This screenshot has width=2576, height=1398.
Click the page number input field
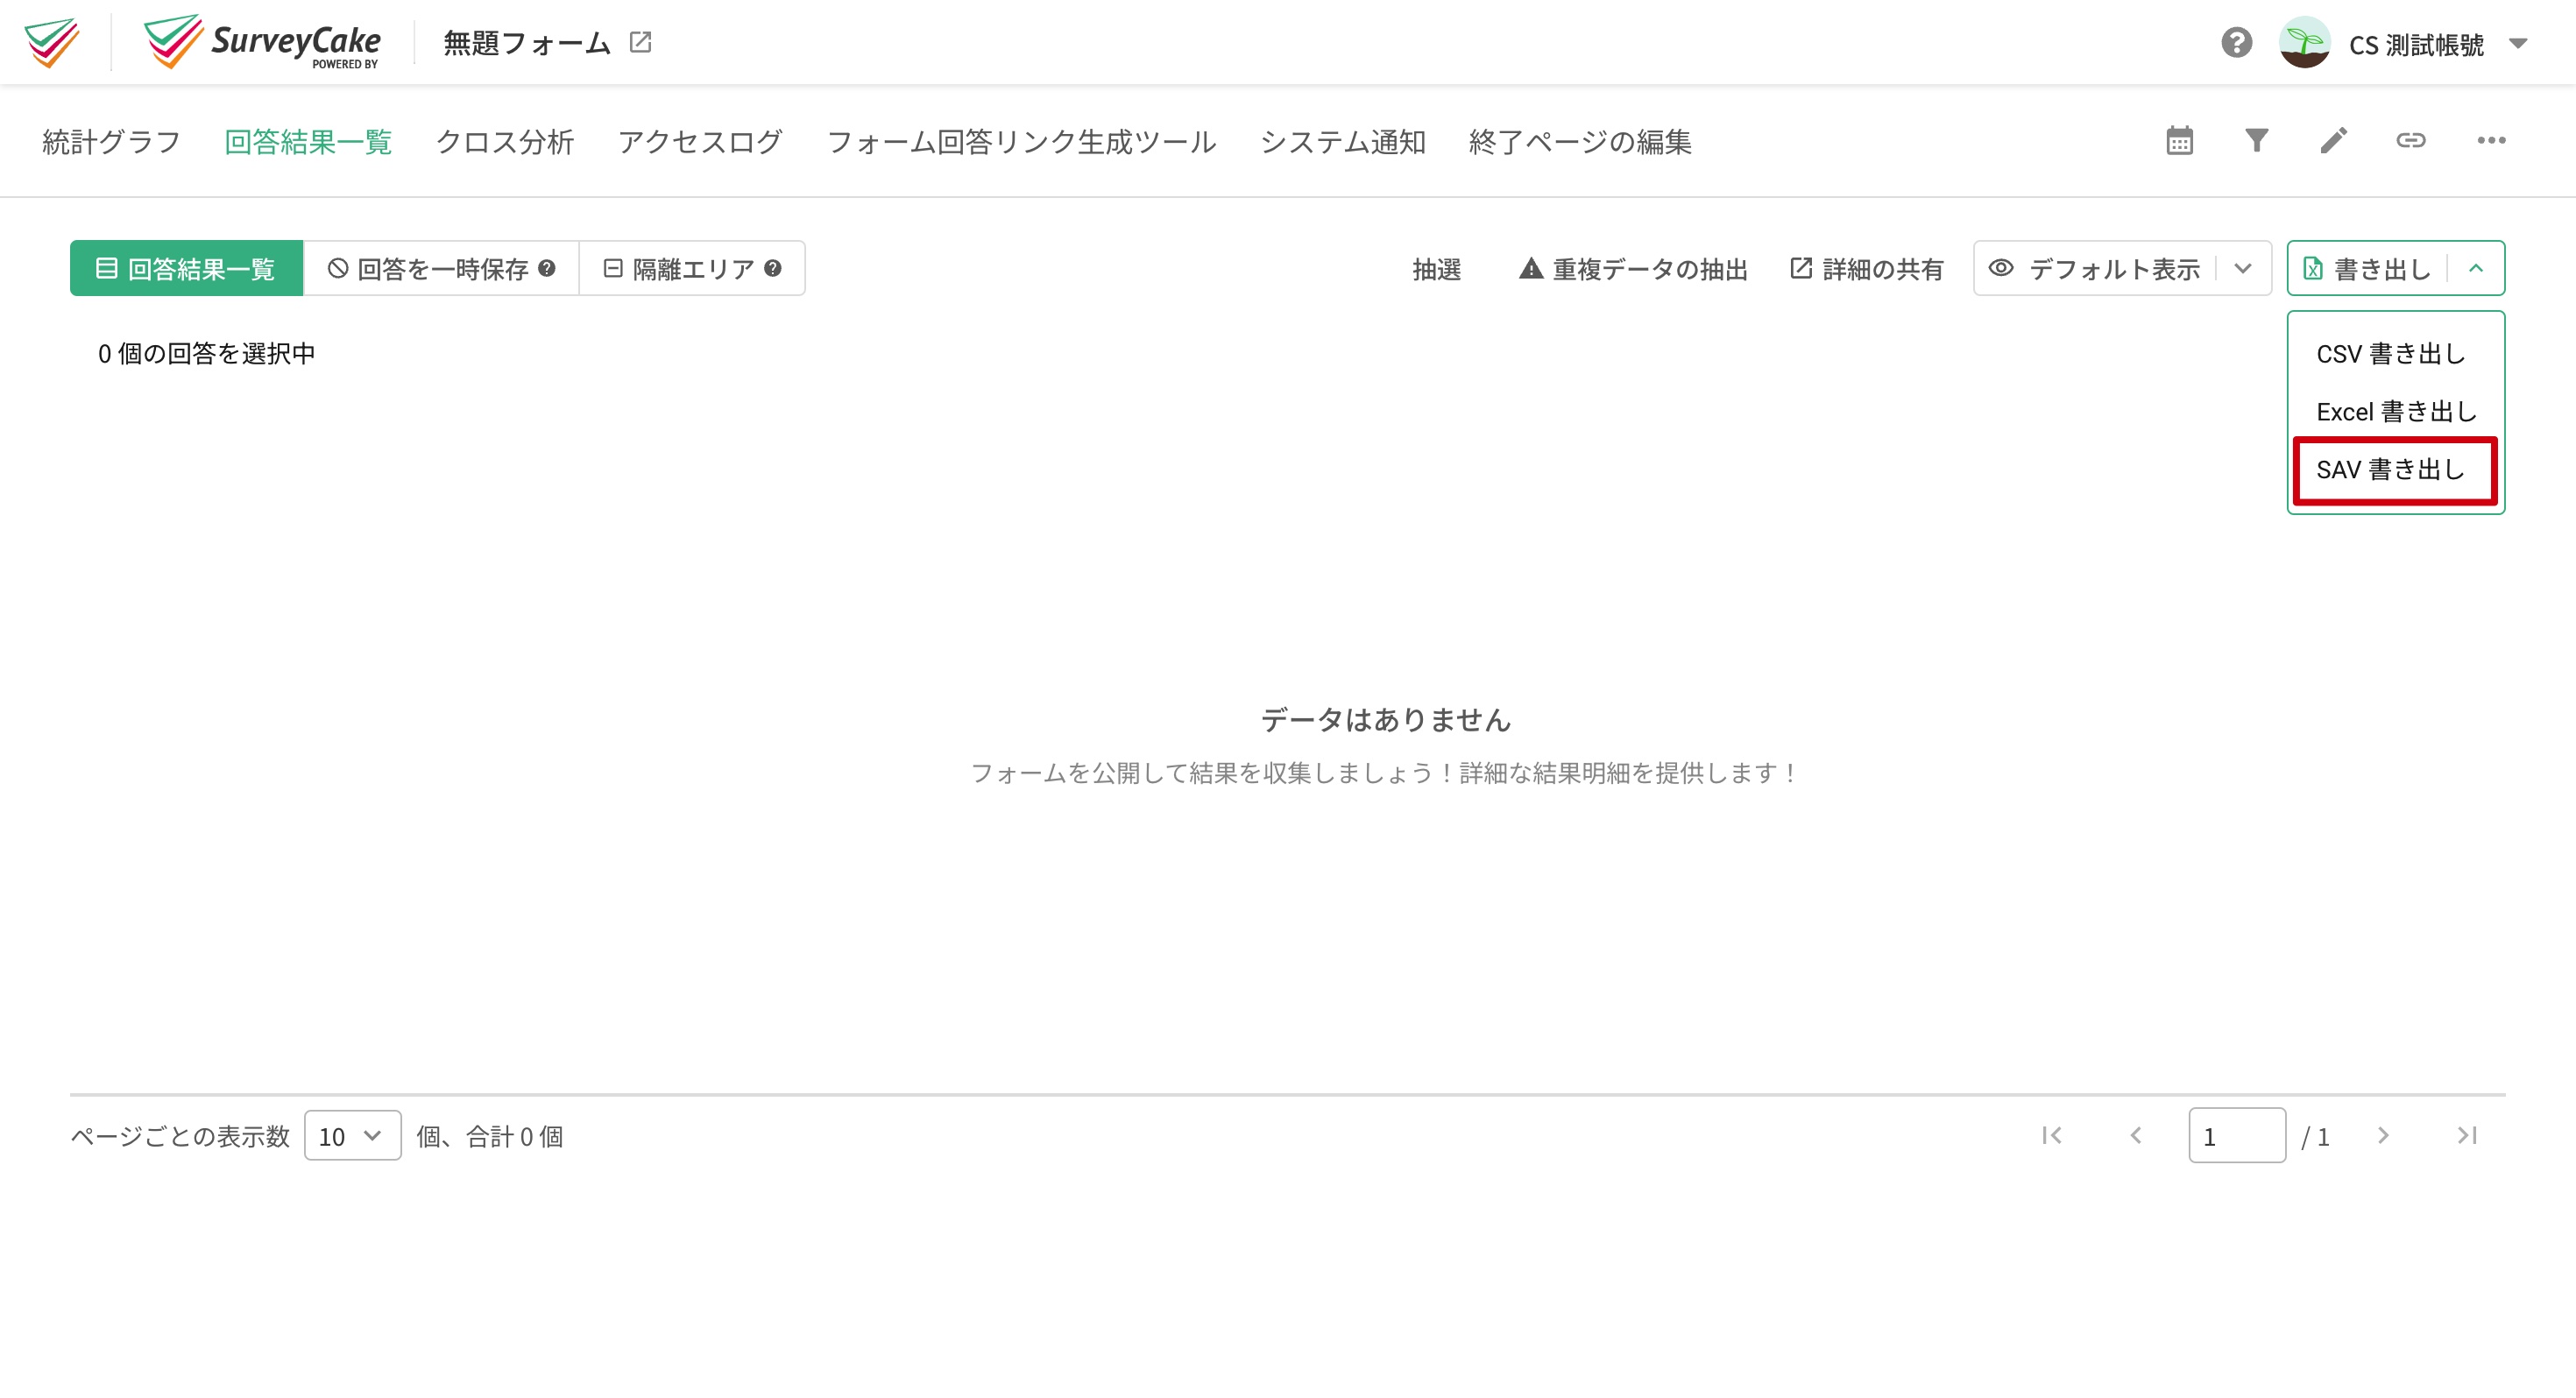coord(2236,1135)
